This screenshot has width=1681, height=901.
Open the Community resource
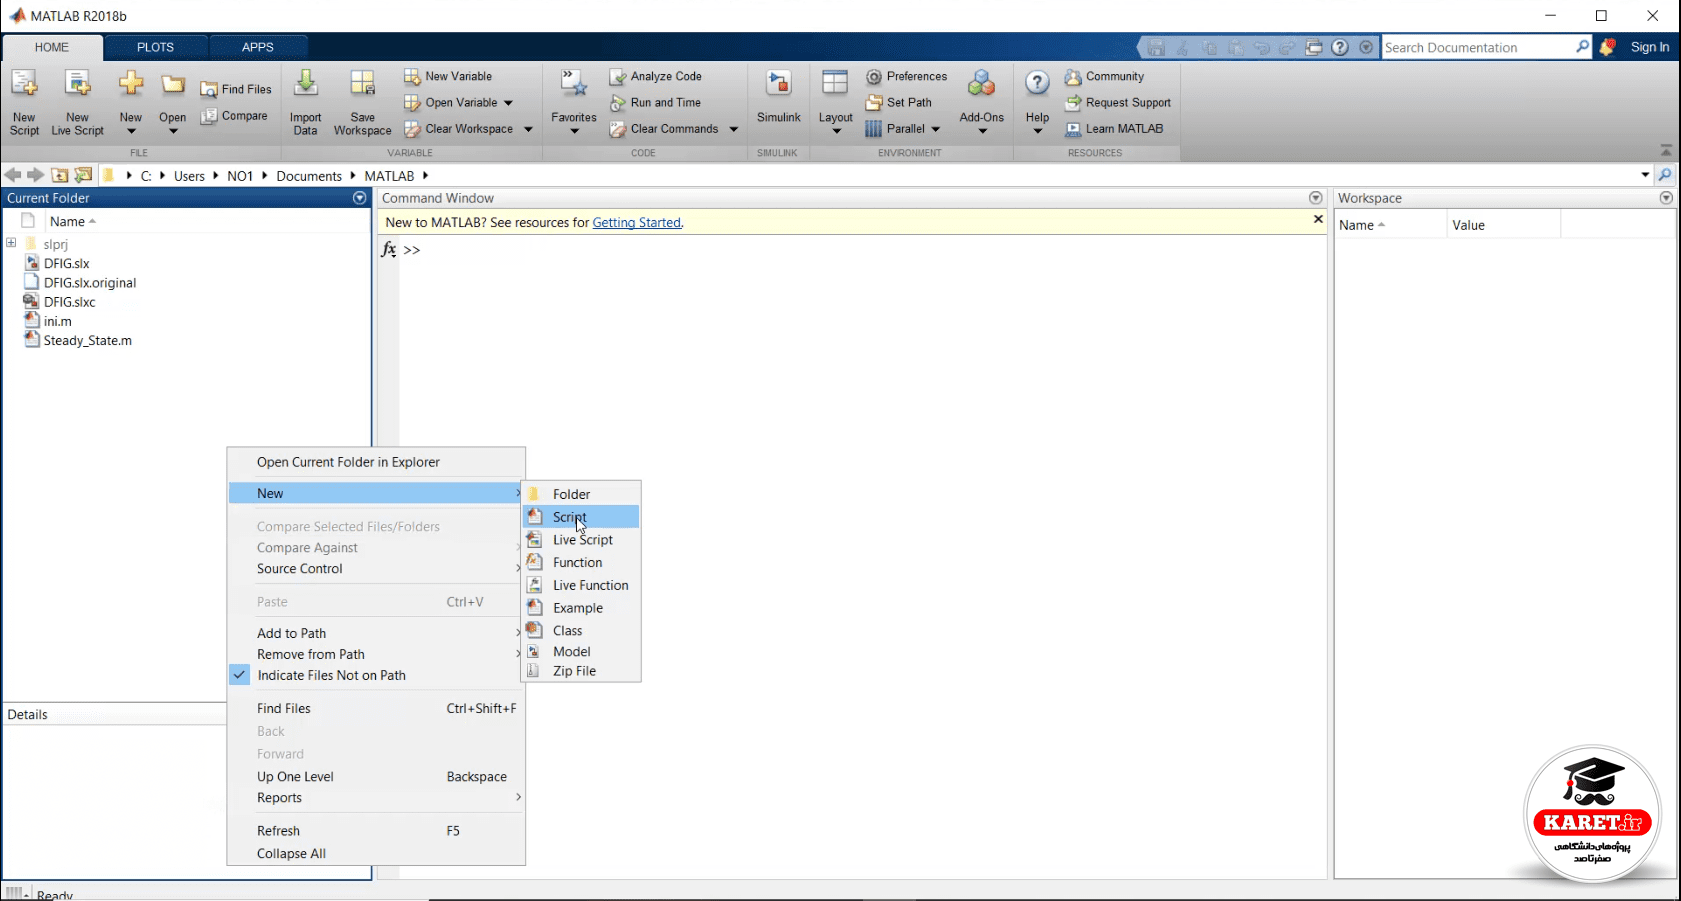coord(1105,76)
